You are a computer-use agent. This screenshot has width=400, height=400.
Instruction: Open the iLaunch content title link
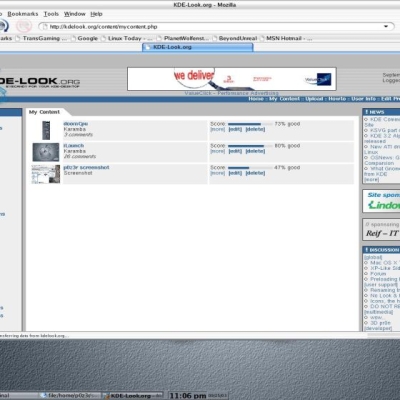74,146
